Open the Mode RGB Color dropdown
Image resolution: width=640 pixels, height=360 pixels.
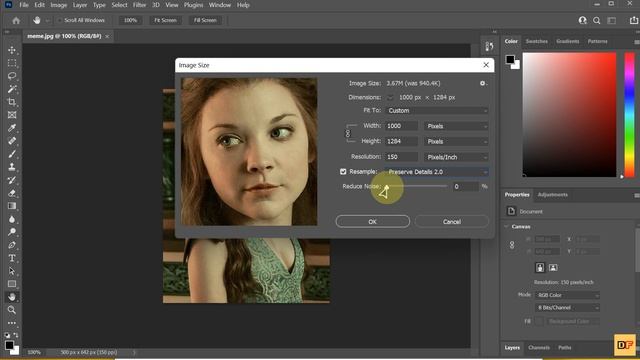coord(567,295)
